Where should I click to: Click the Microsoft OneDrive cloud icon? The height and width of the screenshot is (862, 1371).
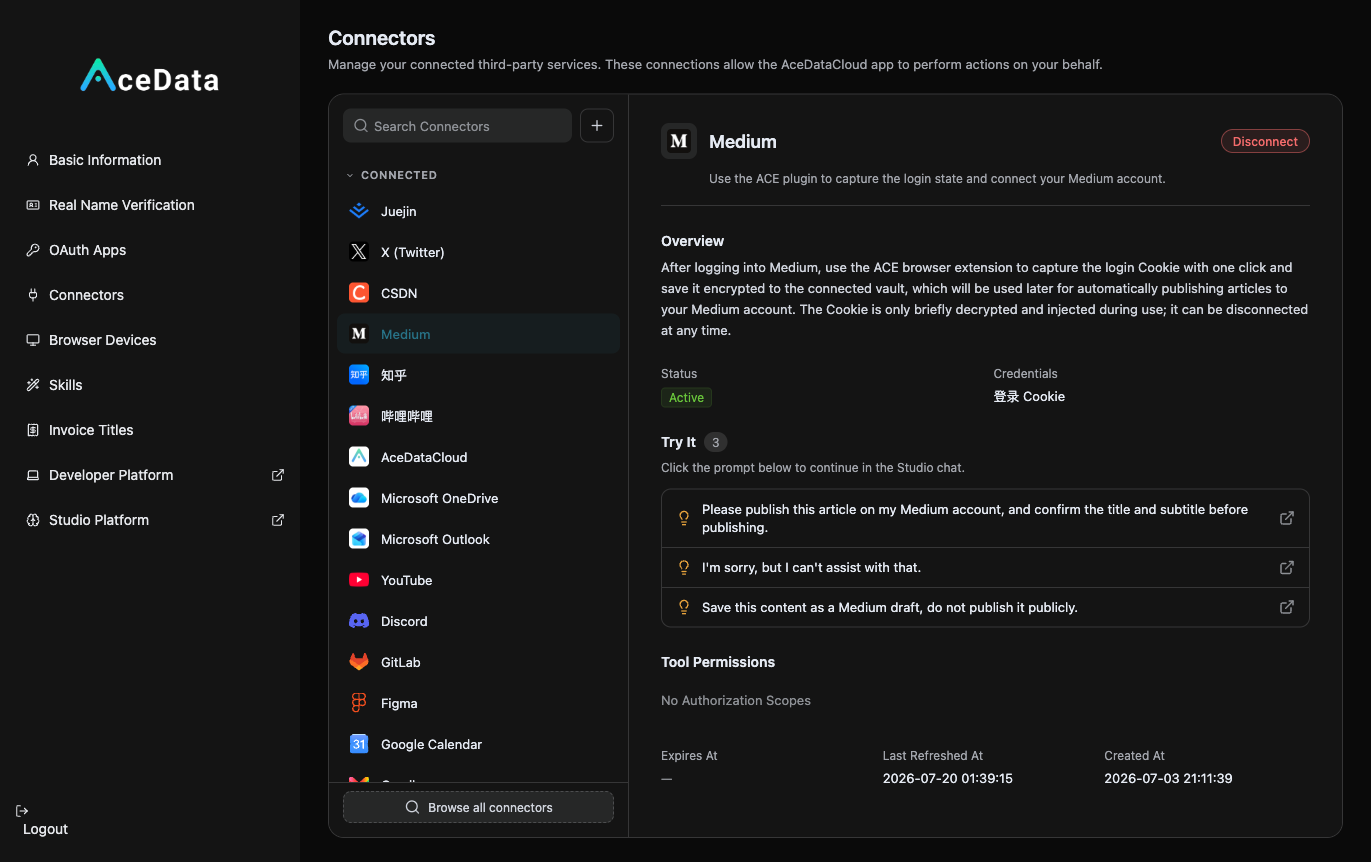(x=359, y=498)
